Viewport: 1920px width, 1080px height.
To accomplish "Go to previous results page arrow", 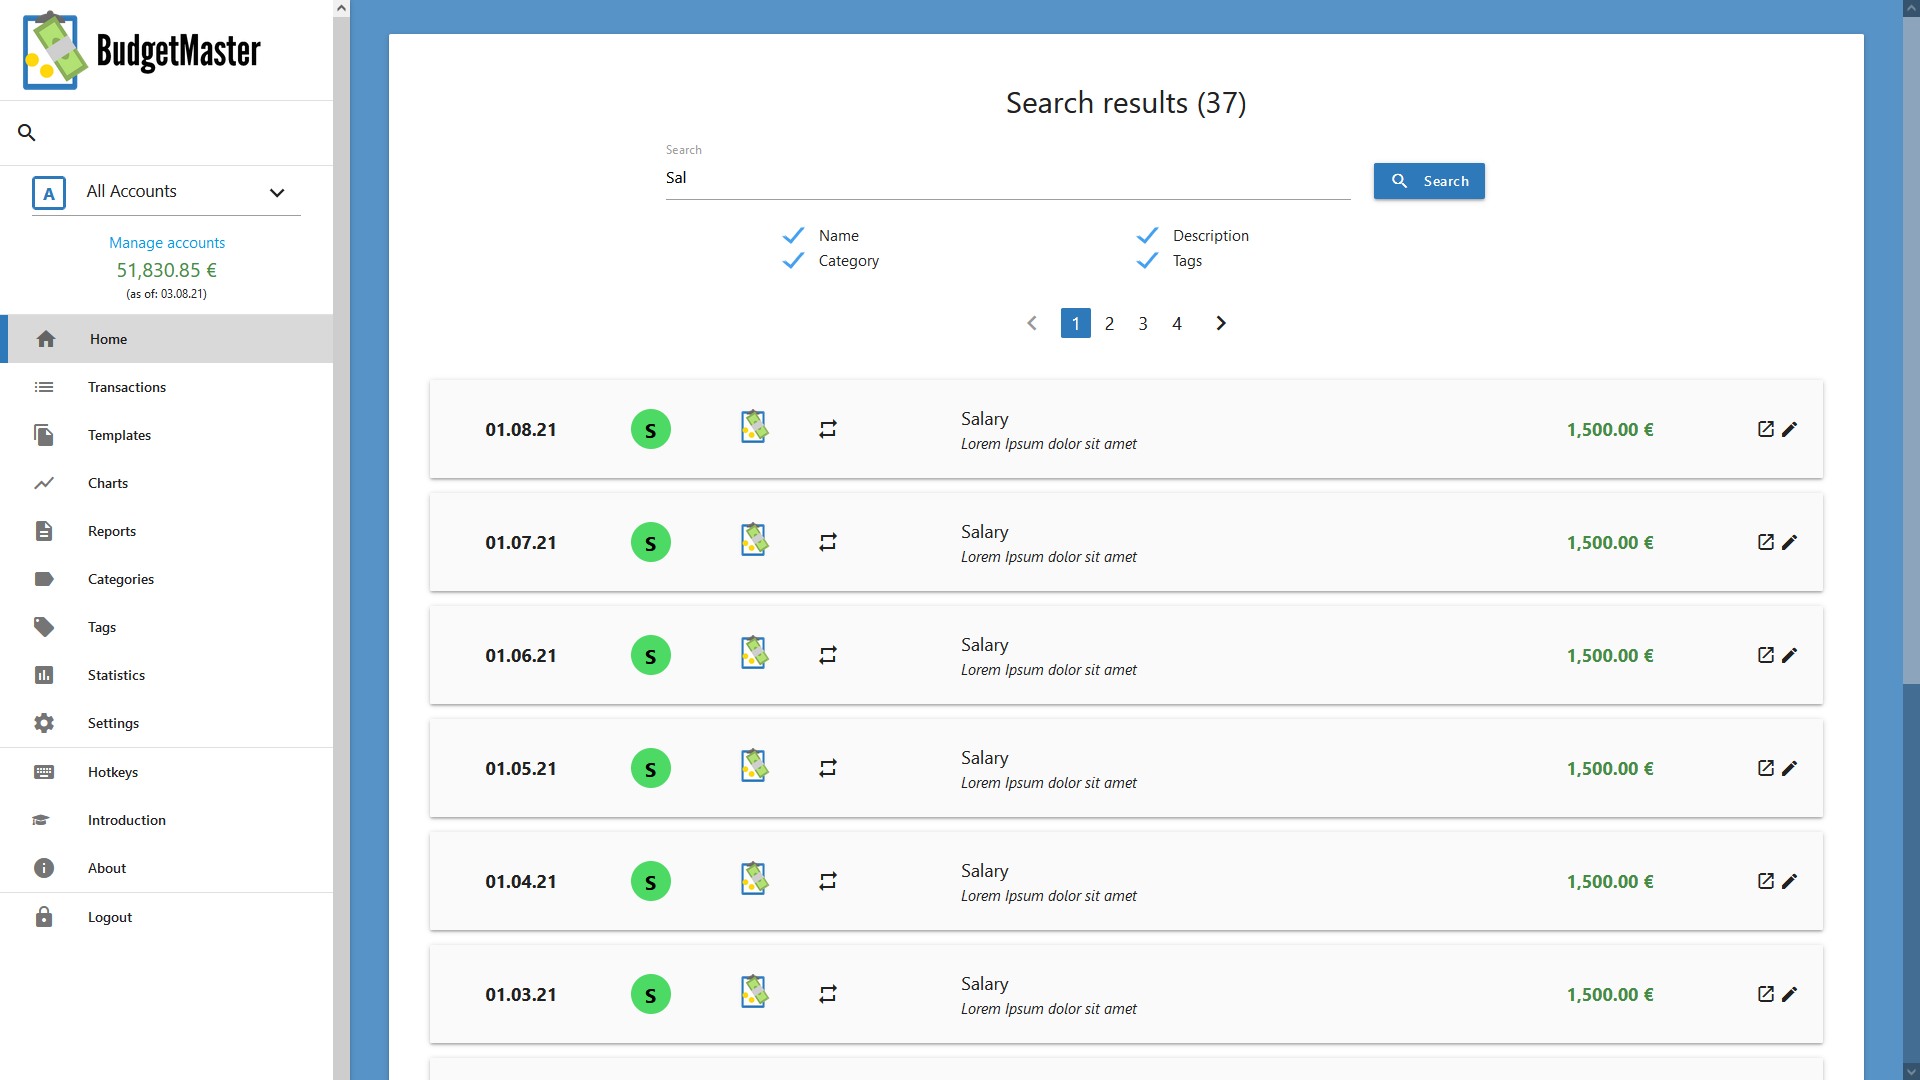I will (1032, 323).
